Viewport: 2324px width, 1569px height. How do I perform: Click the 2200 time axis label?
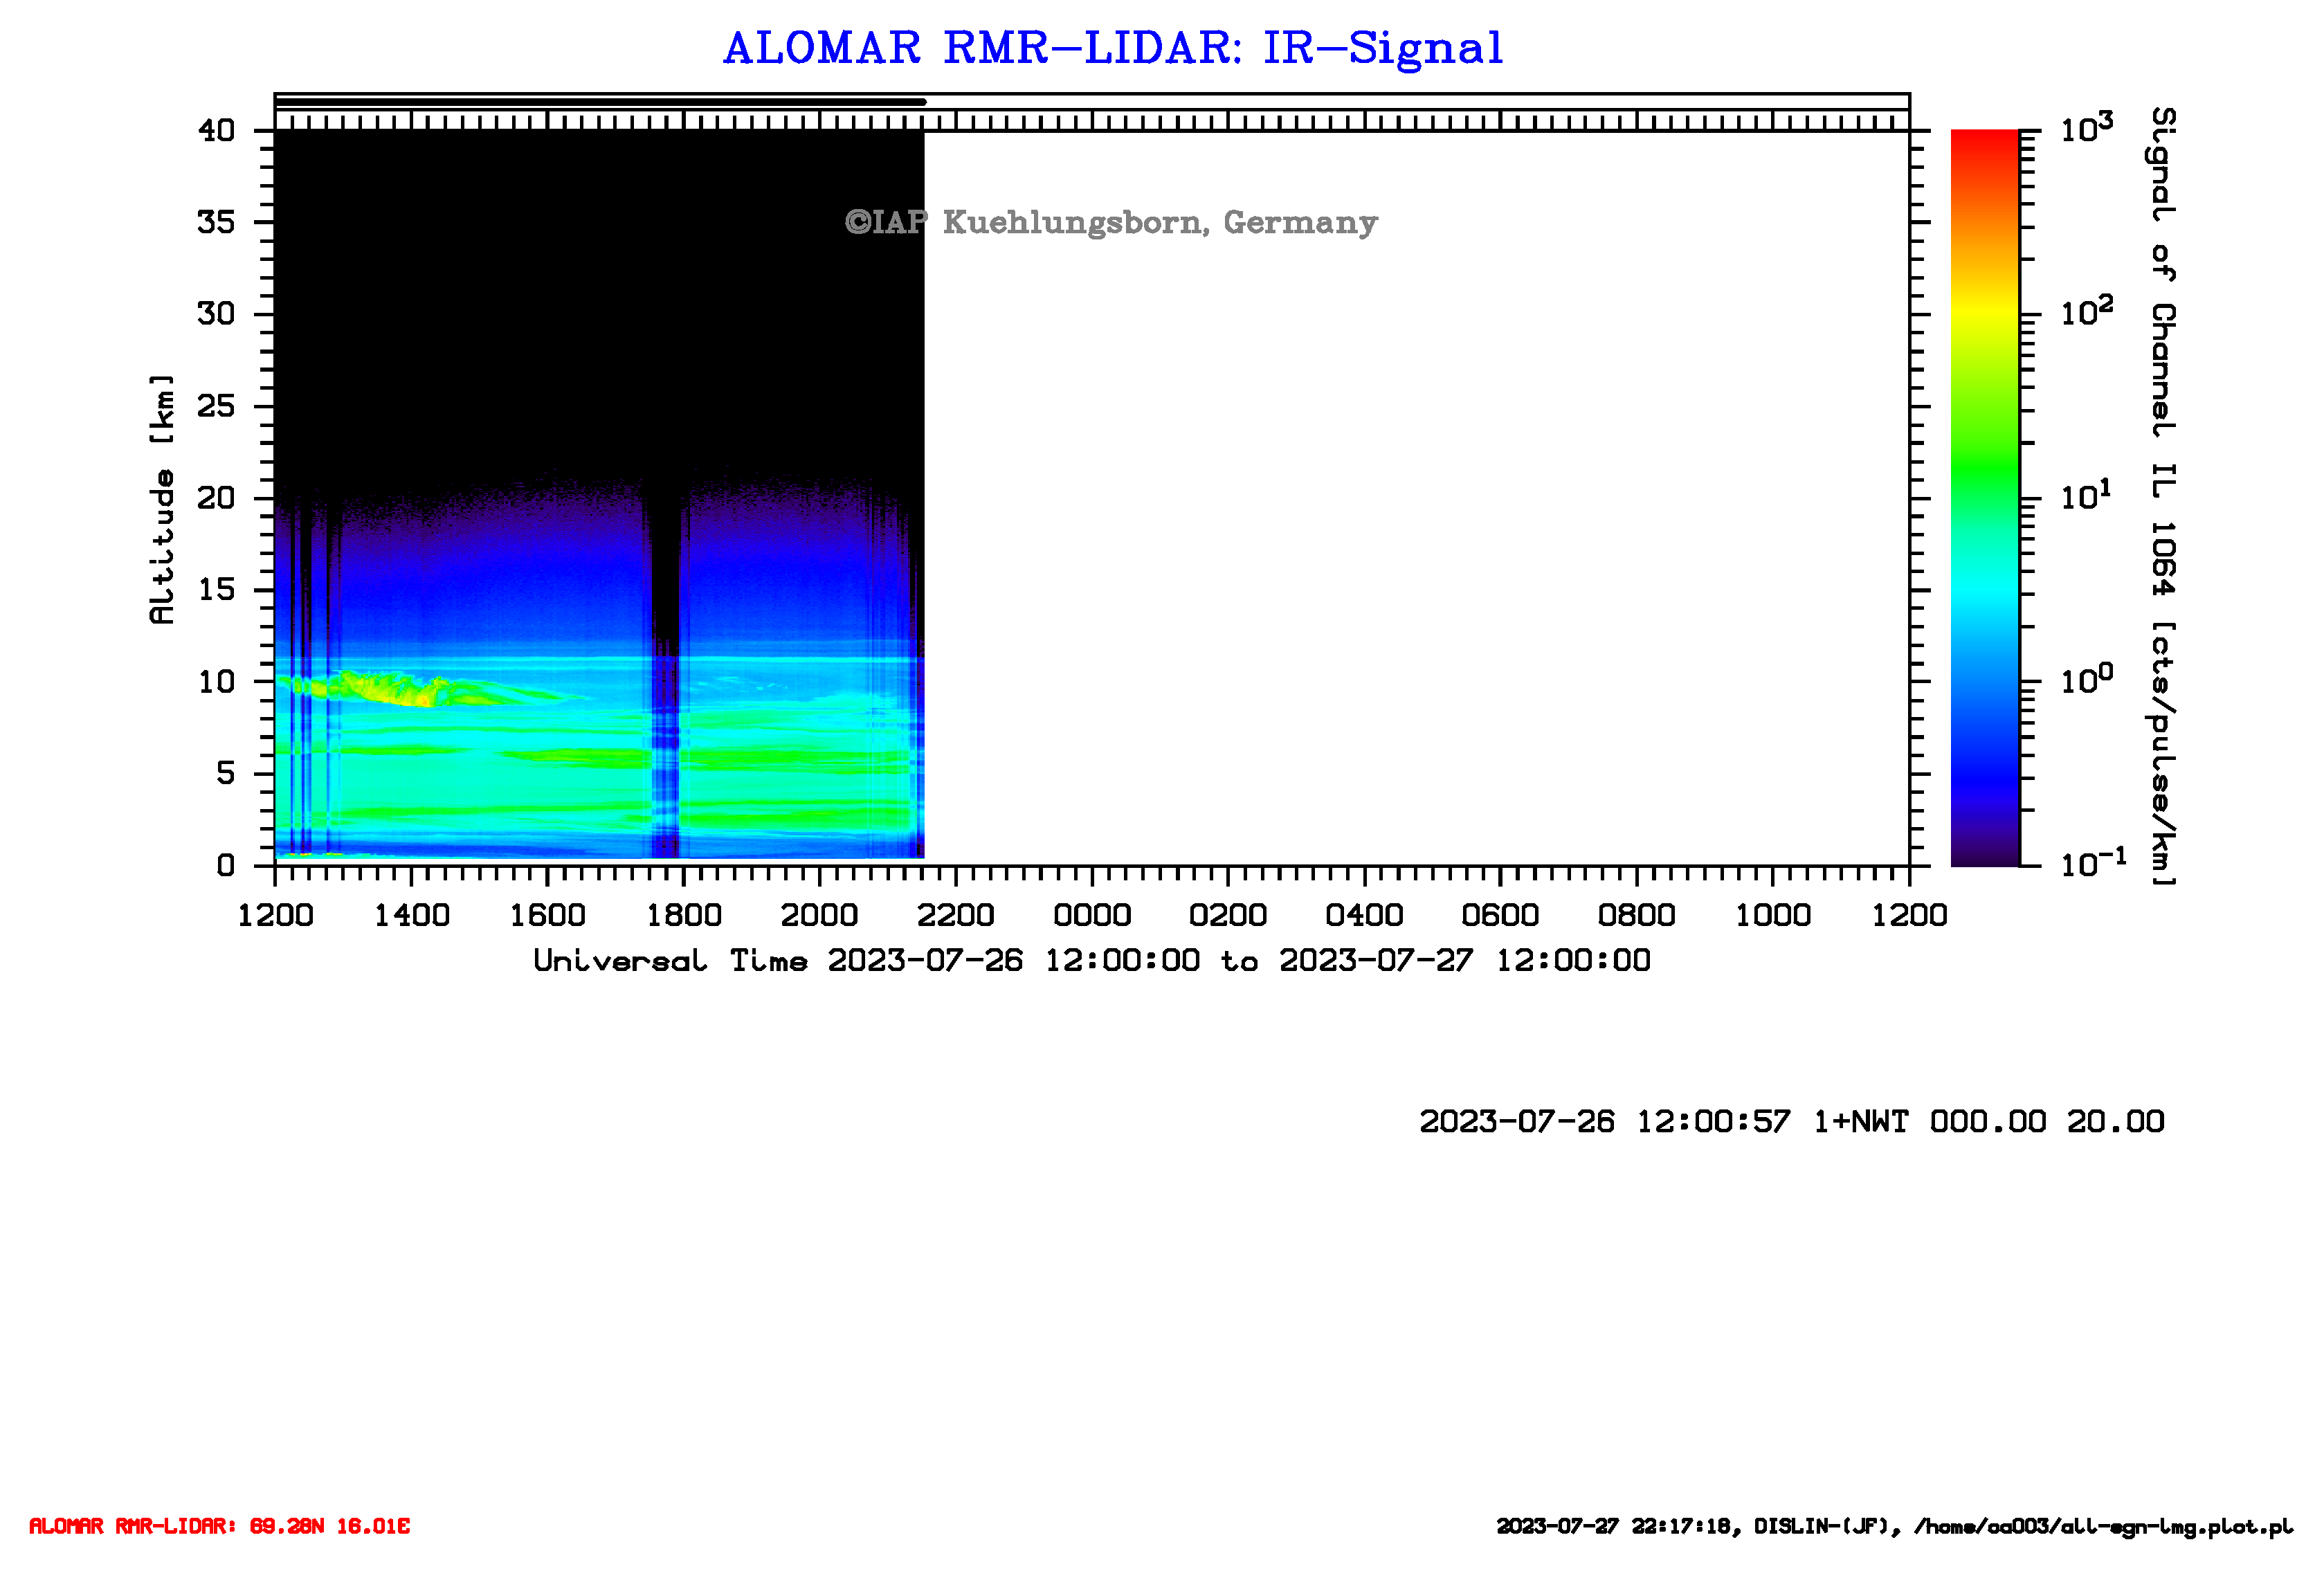pyautogui.click(x=956, y=914)
